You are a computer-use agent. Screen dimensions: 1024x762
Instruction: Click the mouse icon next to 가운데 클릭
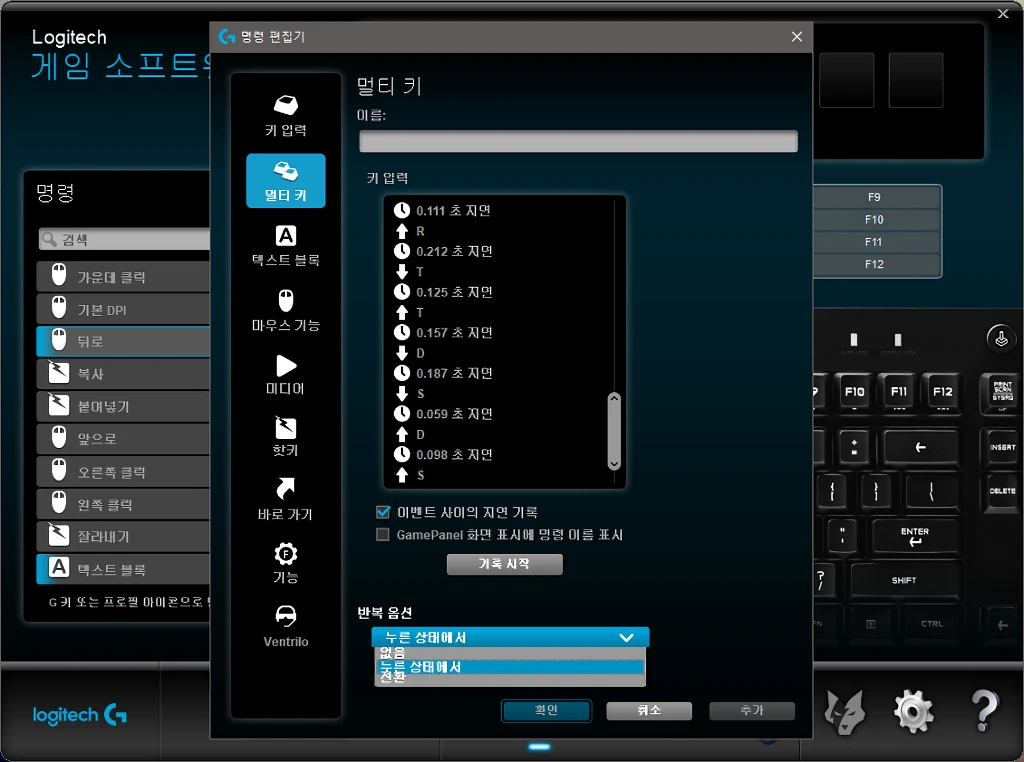(x=59, y=276)
